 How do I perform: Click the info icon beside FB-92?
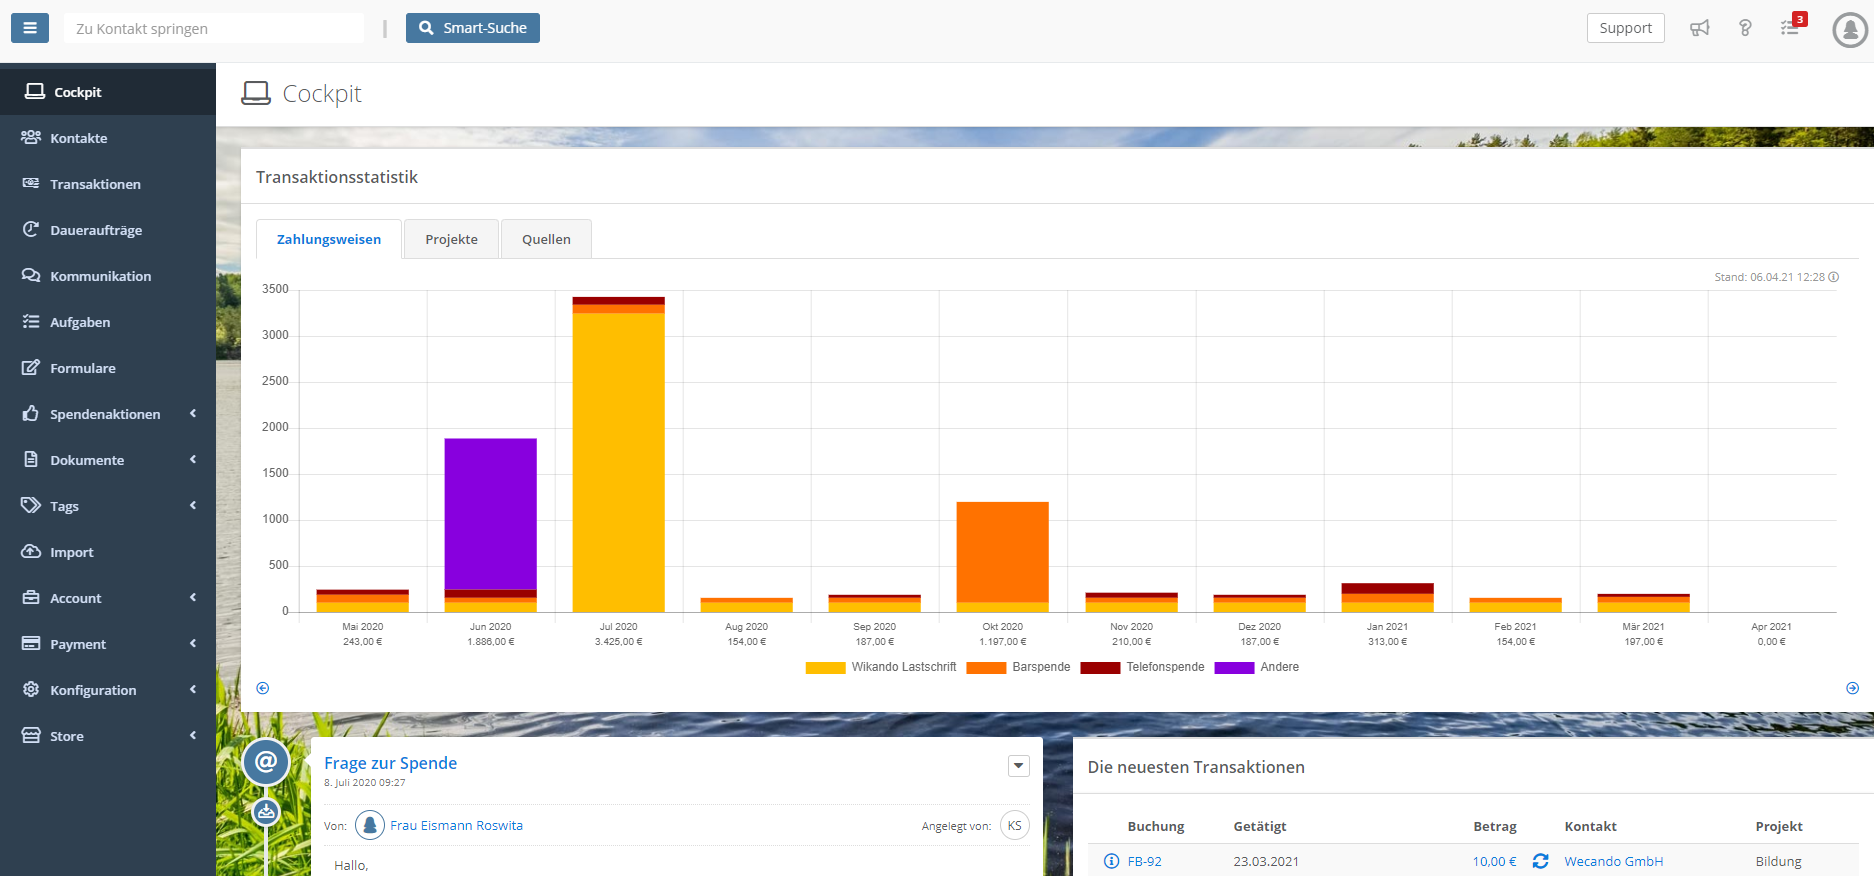1111,861
